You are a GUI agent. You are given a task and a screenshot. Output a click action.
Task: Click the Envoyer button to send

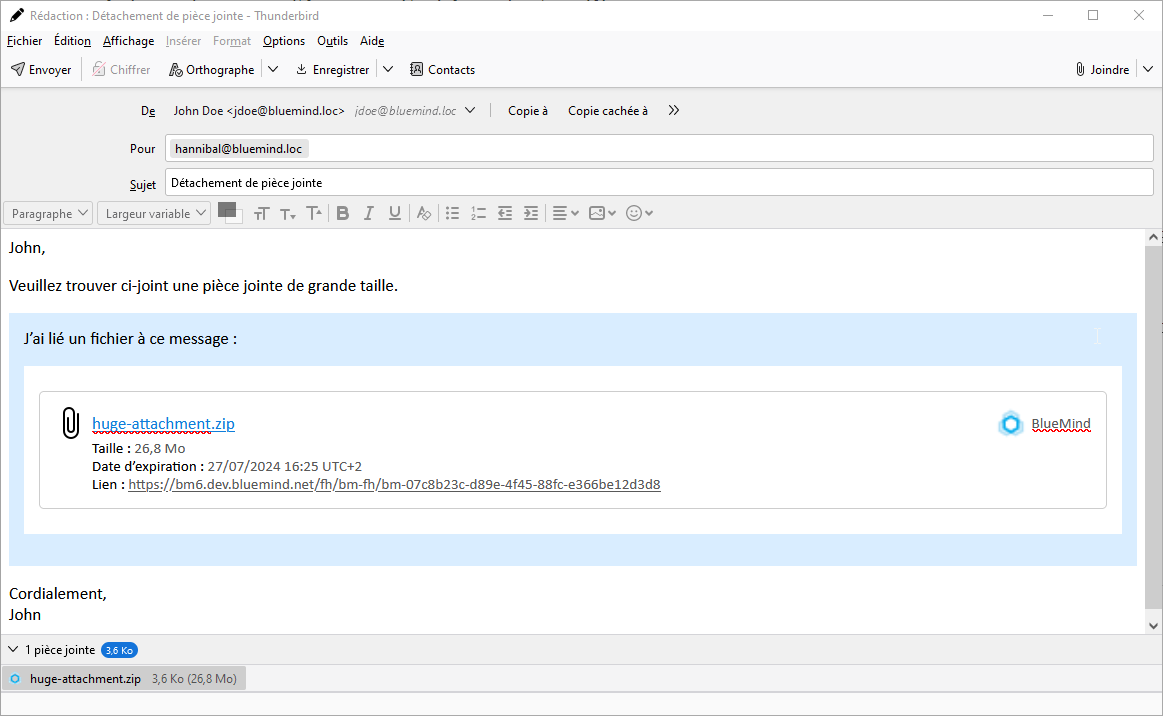click(41, 70)
